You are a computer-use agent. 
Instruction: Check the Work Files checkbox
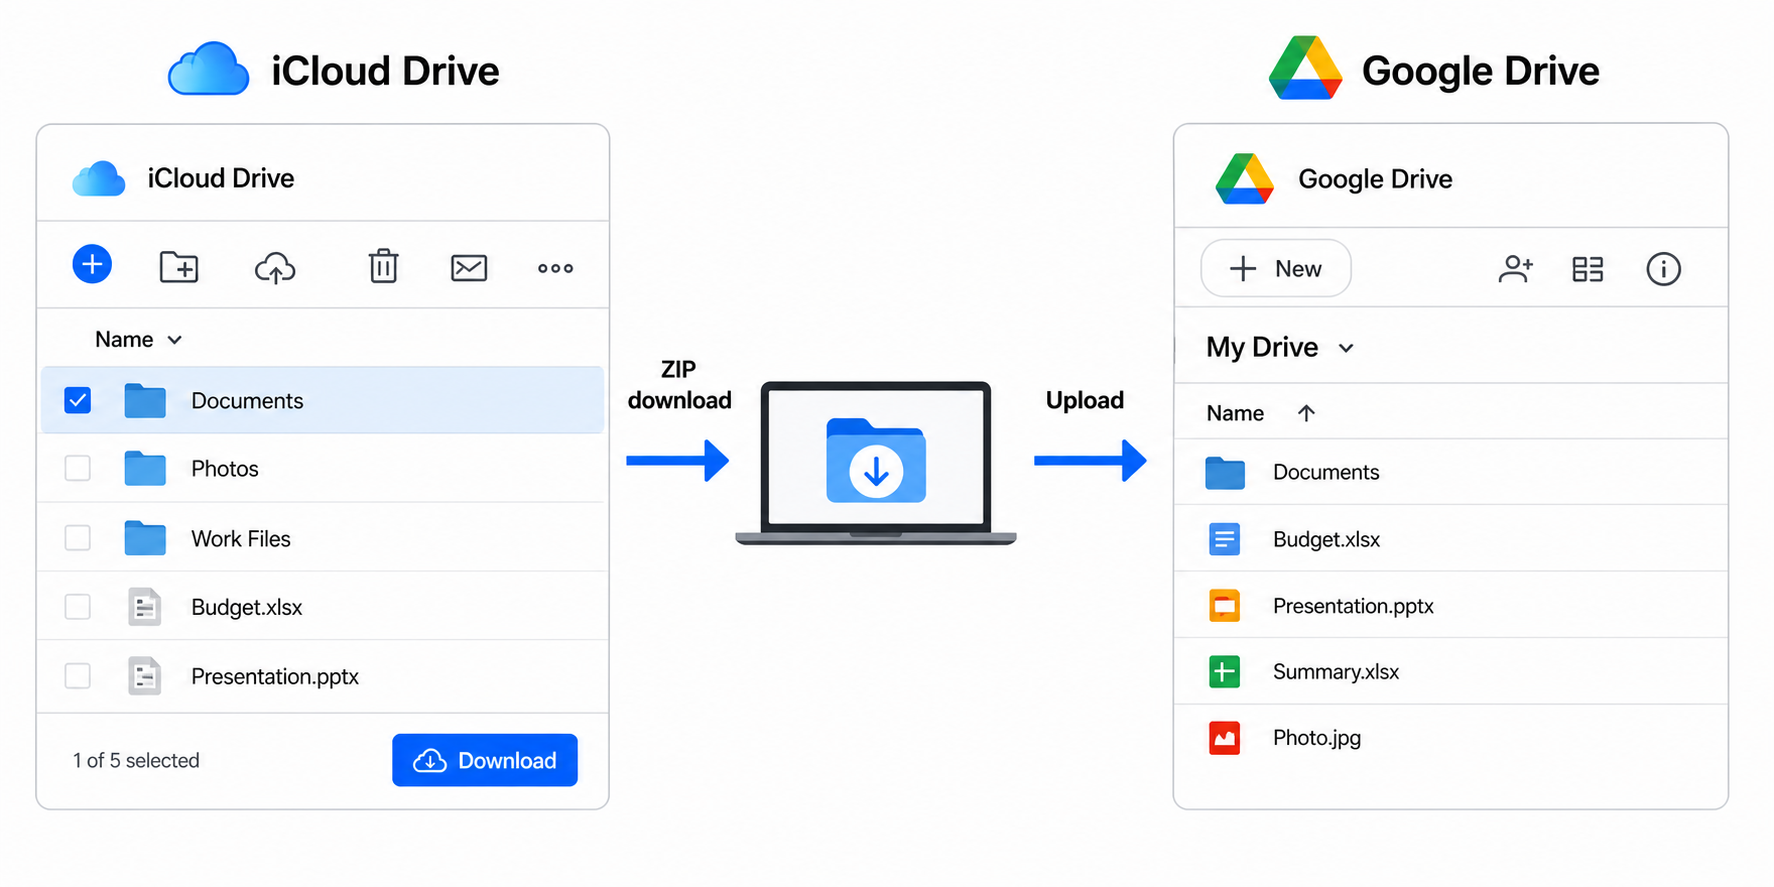click(x=78, y=538)
